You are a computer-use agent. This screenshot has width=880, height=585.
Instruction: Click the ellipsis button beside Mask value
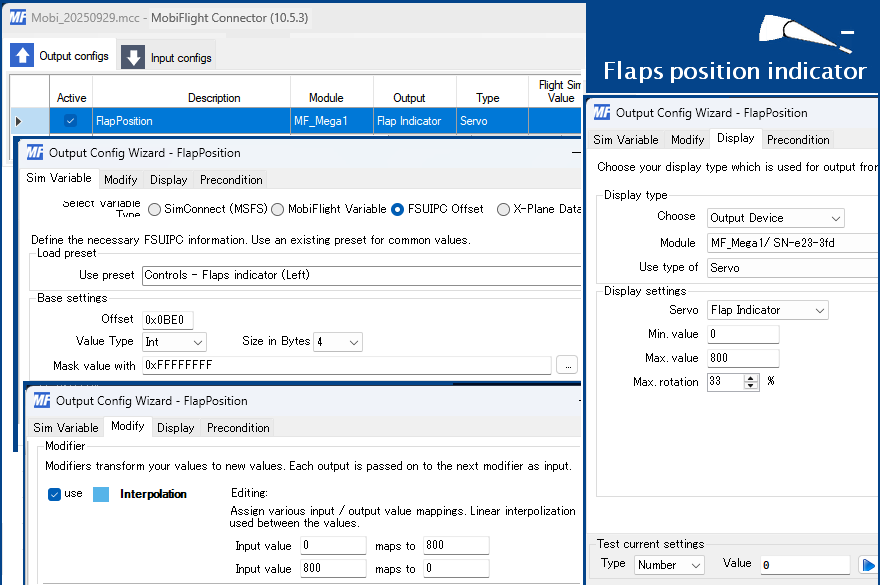tap(567, 366)
